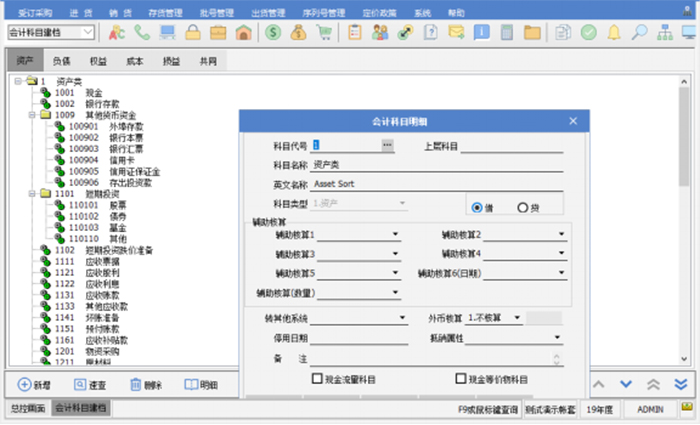Viewport: 700px width, 425px height.
Task: Click the shopping cart toolbar icon
Action: point(325,33)
